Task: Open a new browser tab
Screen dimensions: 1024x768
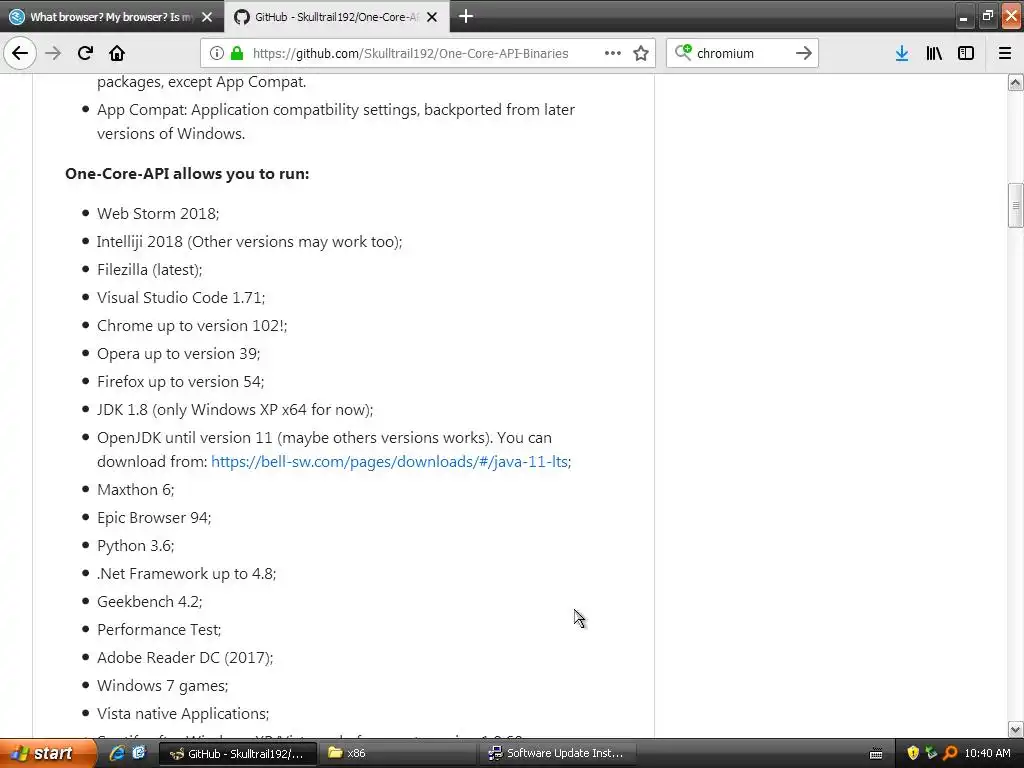Action: pyautogui.click(x=466, y=16)
